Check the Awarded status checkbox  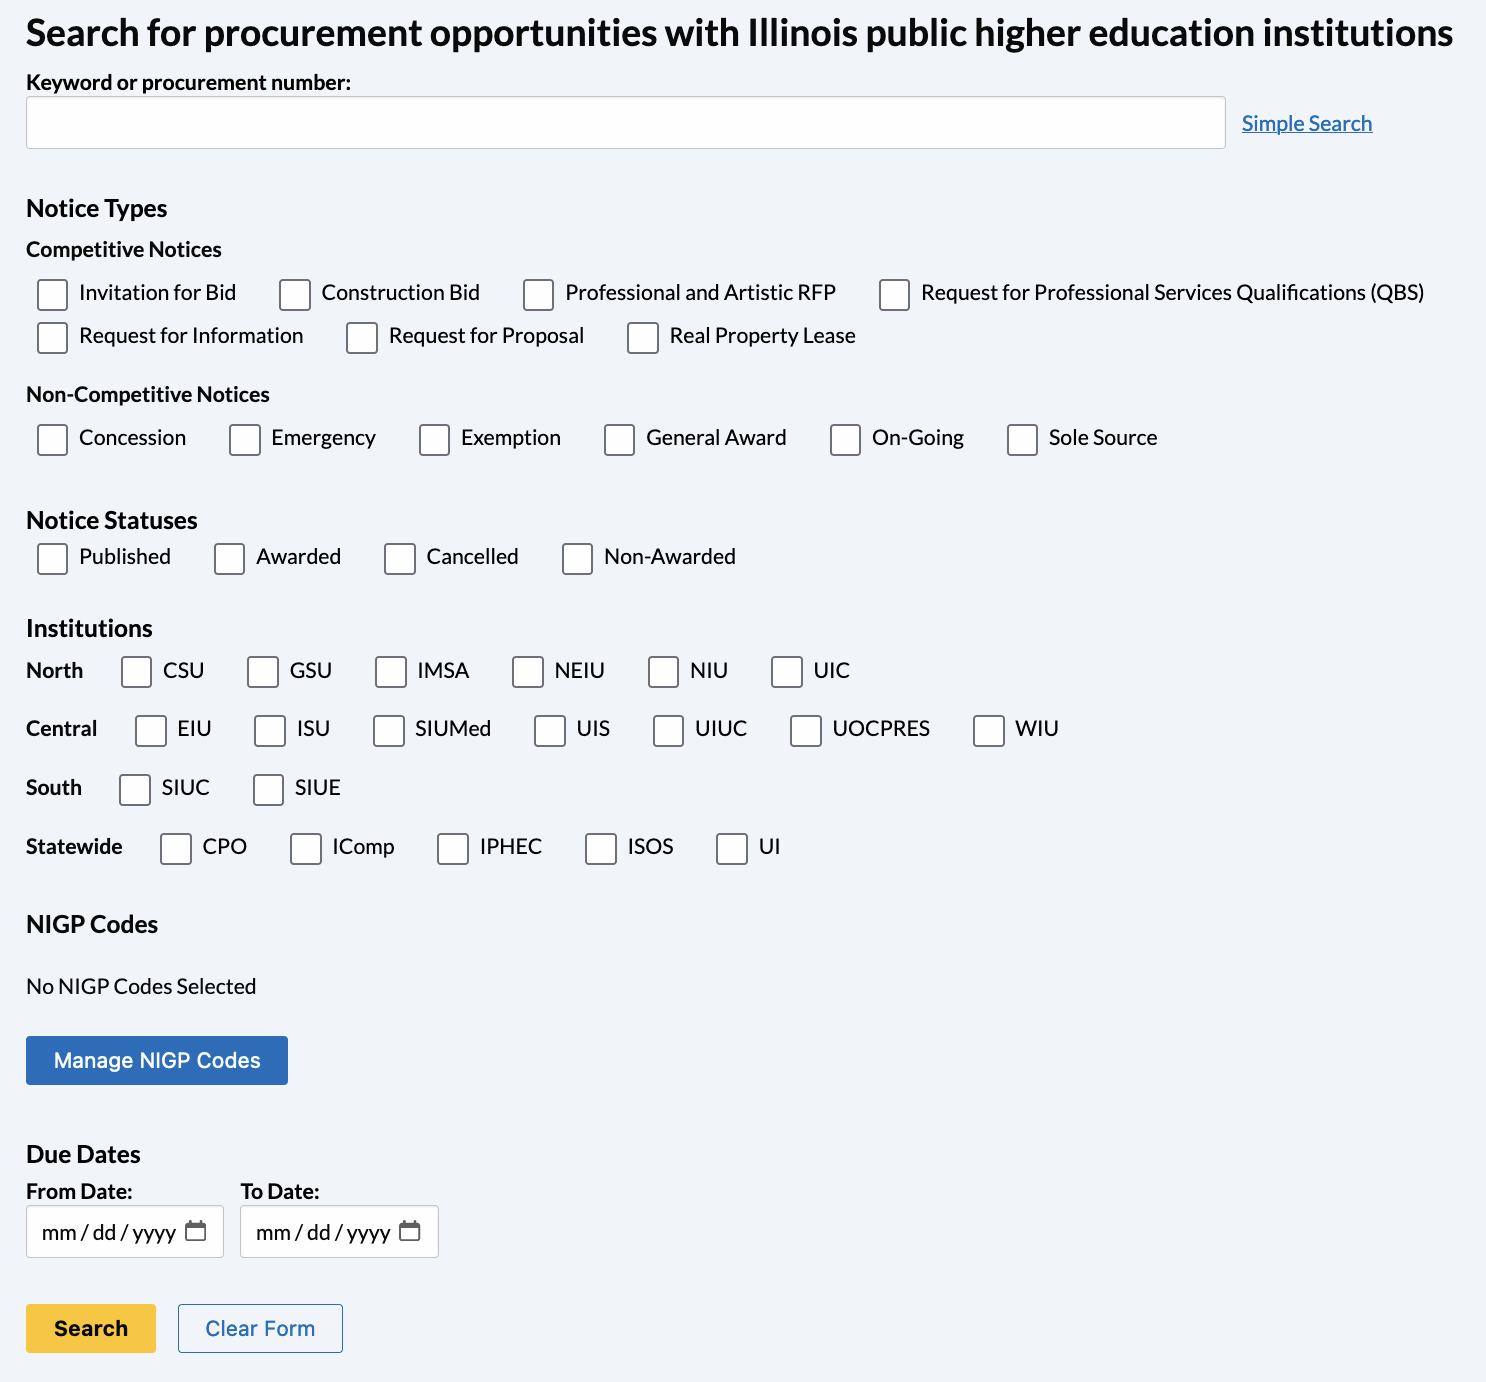pyautogui.click(x=229, y=559)
